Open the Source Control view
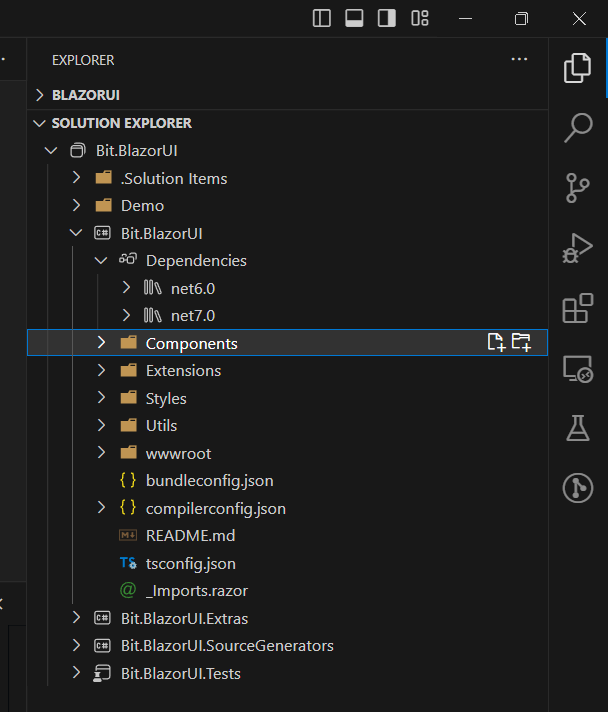The height and width of the screenshot is (712, 608). click(x=577, y=188)
